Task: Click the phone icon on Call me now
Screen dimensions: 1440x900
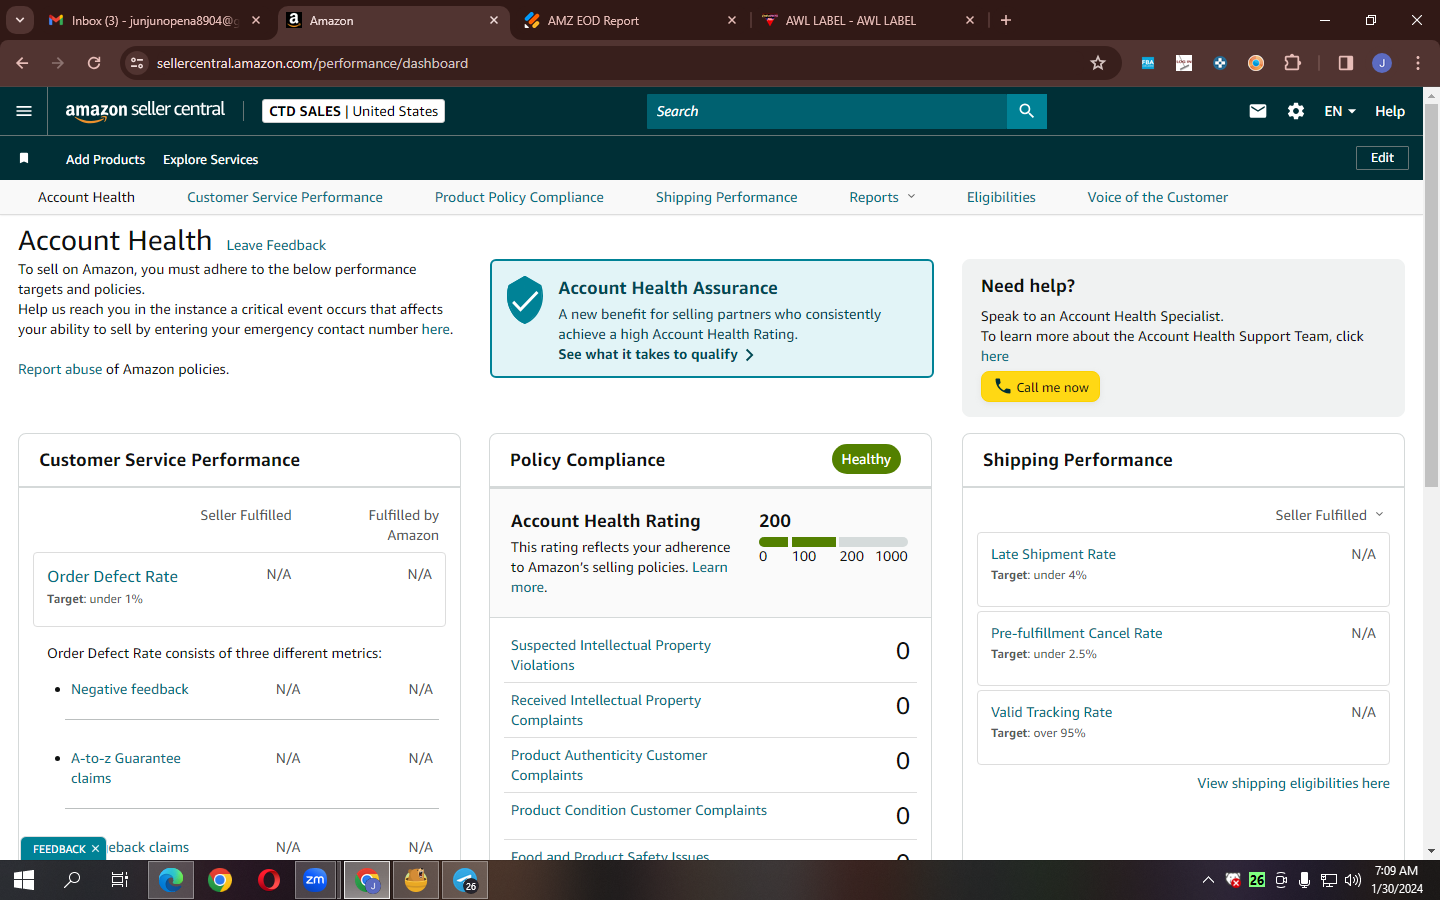Action: 1002,386
